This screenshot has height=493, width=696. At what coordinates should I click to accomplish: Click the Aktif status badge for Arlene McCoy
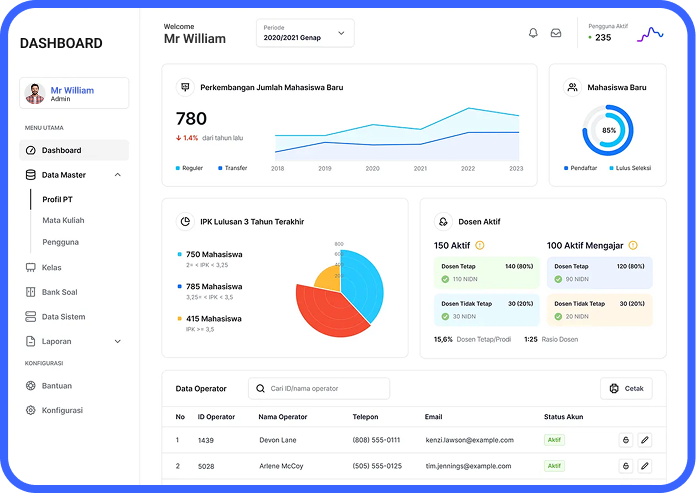click(554, 466)
